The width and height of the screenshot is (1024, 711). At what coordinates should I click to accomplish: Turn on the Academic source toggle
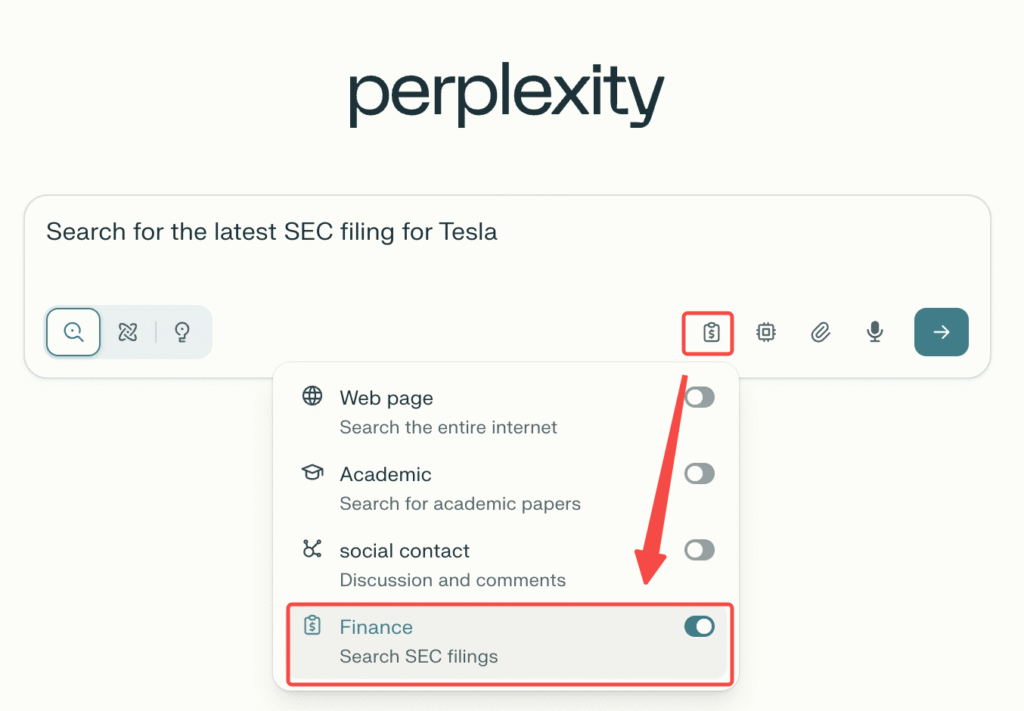click(699, 474)
